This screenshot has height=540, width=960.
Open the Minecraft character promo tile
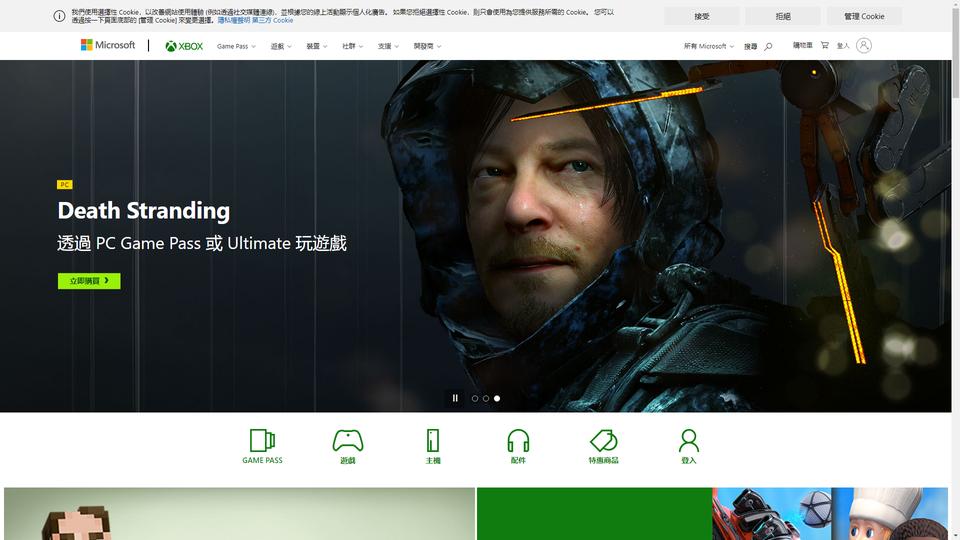pyautogui.click(x=239, y=514)
